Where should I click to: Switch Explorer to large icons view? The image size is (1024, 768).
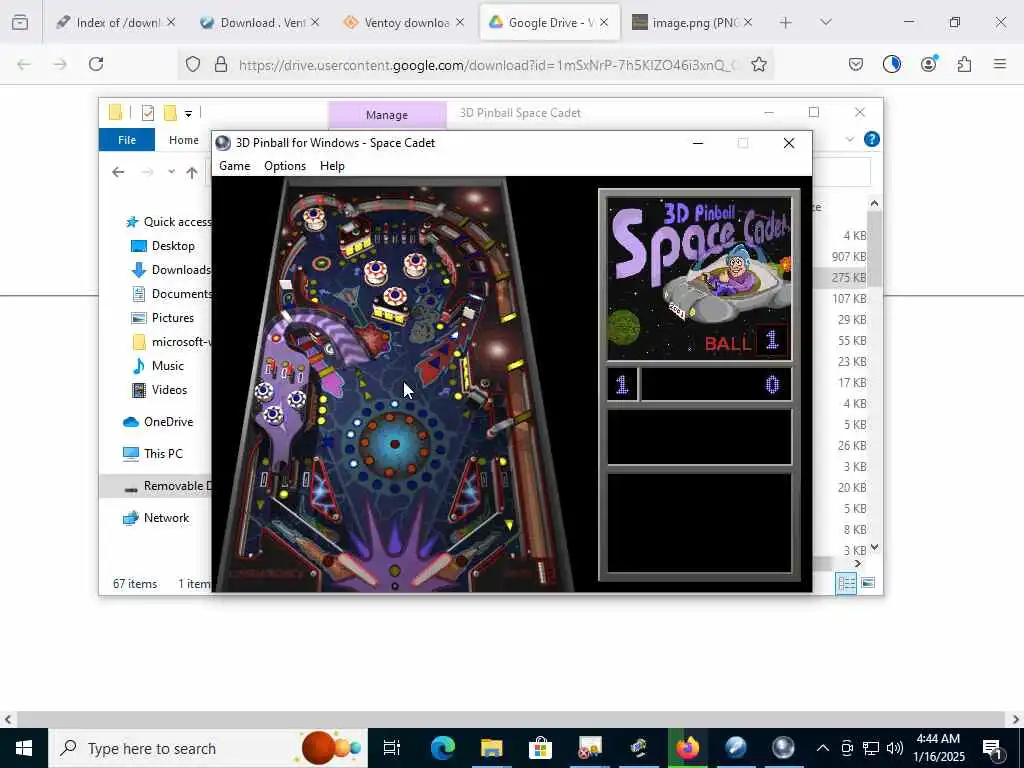click(868, 583)
